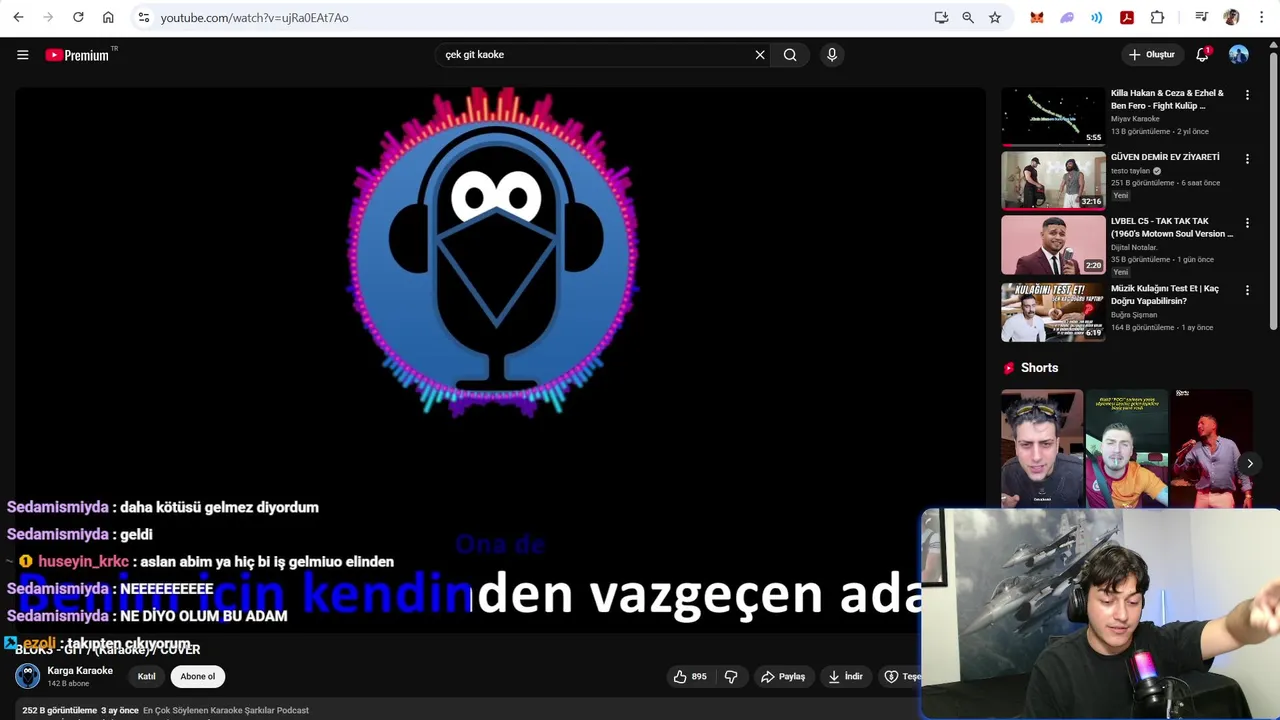Open YouTube notifications bell
The width and height of the screenshot is (1280, 720).
click(x=1203, y=55)
